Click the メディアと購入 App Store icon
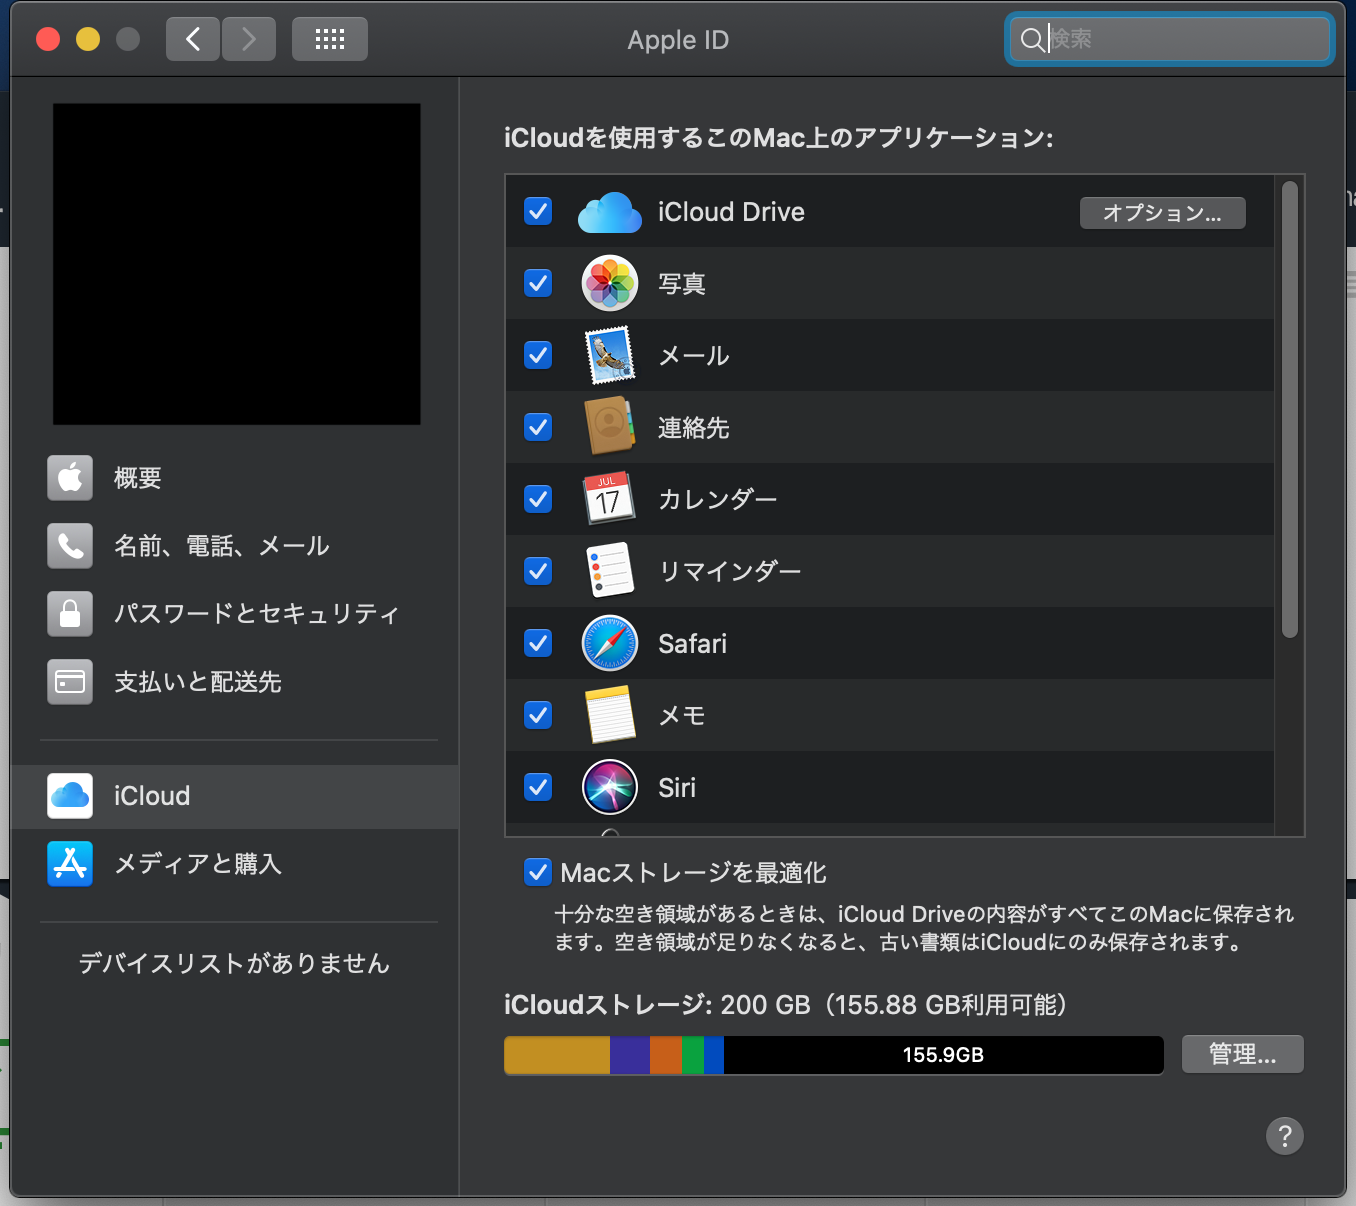Image resolution: width=1356 pixels, height=1206 pixels. [x=70, y=864]
